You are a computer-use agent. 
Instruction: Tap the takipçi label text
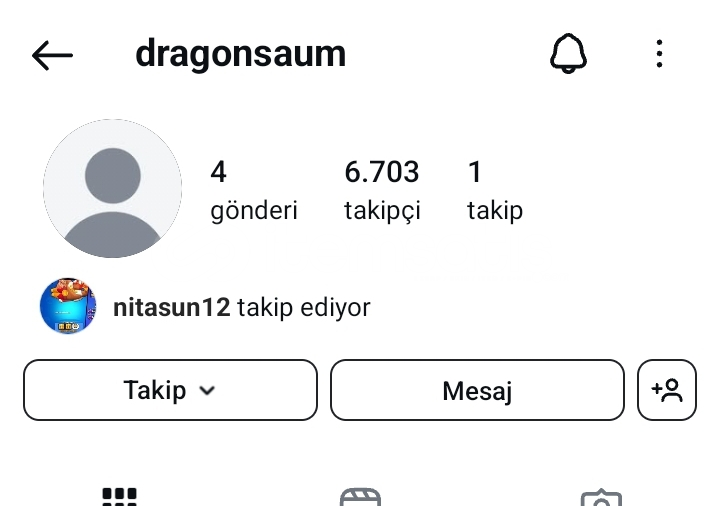[x=382, y=211]
